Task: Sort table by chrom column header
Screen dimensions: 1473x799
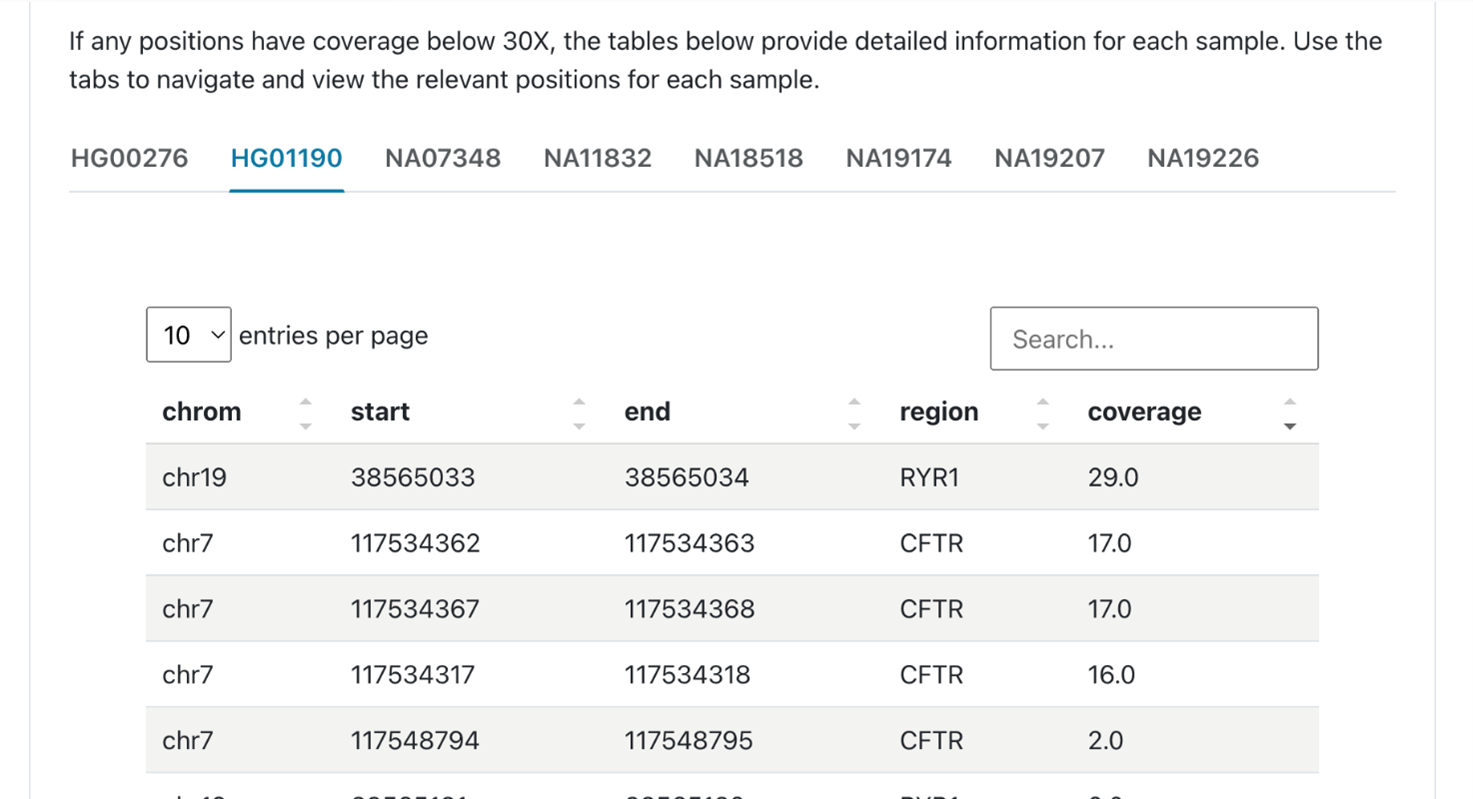Action: tap(201, 412)
